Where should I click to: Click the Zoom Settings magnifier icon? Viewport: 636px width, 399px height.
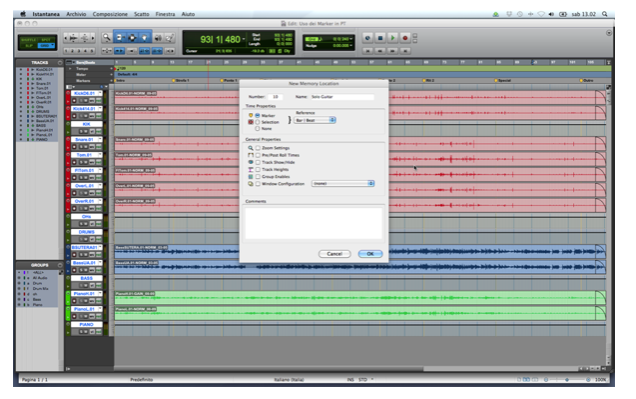(251, 148)
